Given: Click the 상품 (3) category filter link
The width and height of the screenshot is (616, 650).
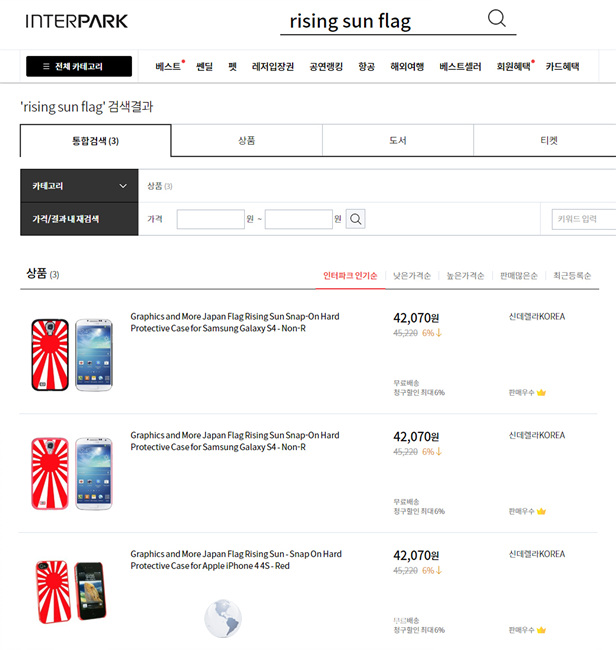Looking at the screenshot, I should point(160,186).
